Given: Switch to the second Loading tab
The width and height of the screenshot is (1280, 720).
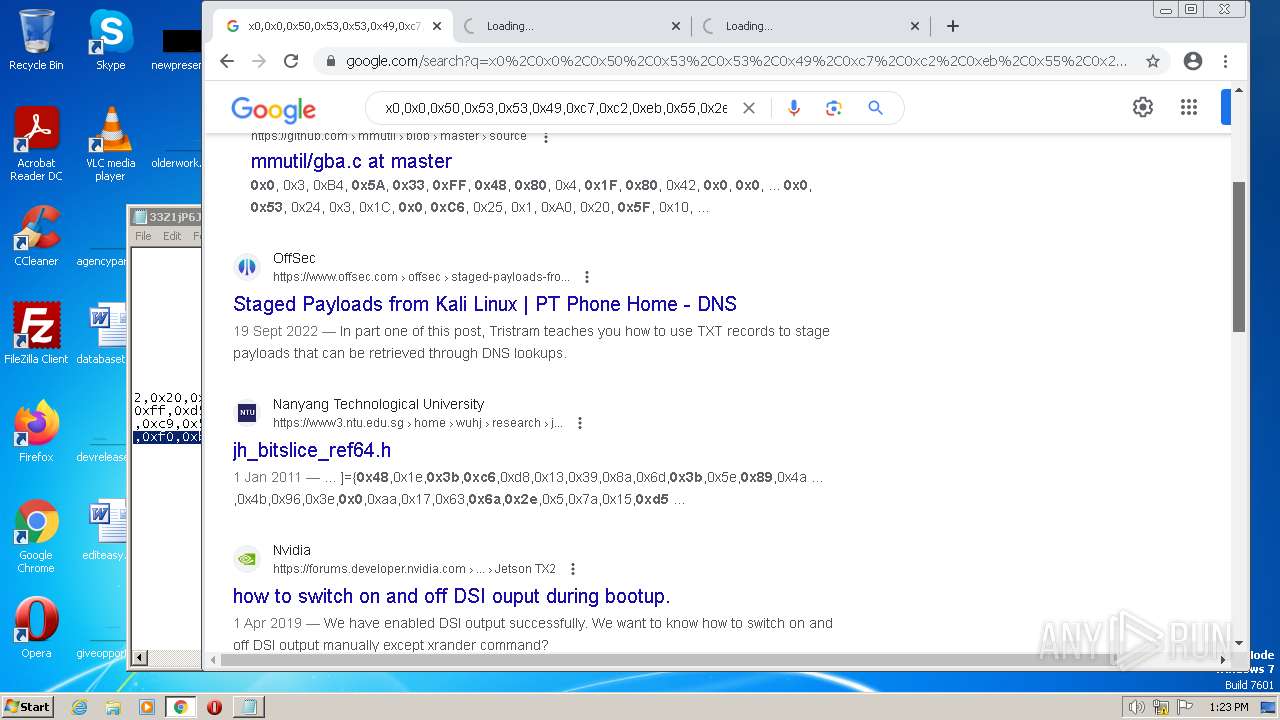Looking at the screenshot, I should pyautogui.click(x=570, y=26).
